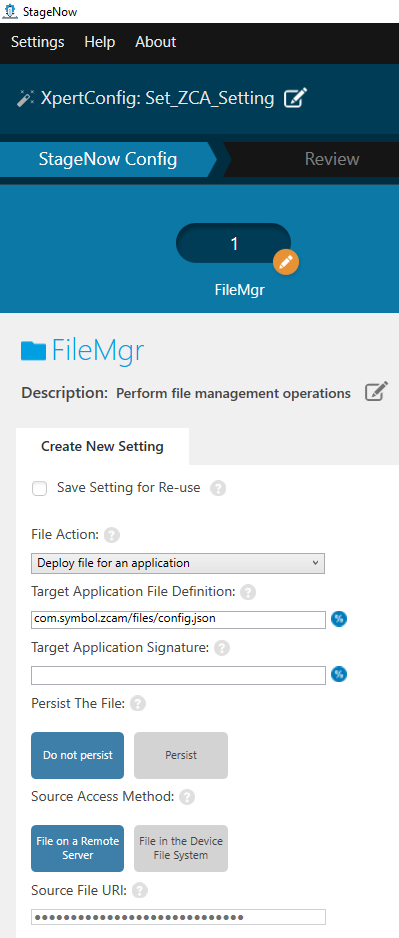This screenshot has width=399, height=938.
Task: Open the Help menu
Action: pos(100,42)
